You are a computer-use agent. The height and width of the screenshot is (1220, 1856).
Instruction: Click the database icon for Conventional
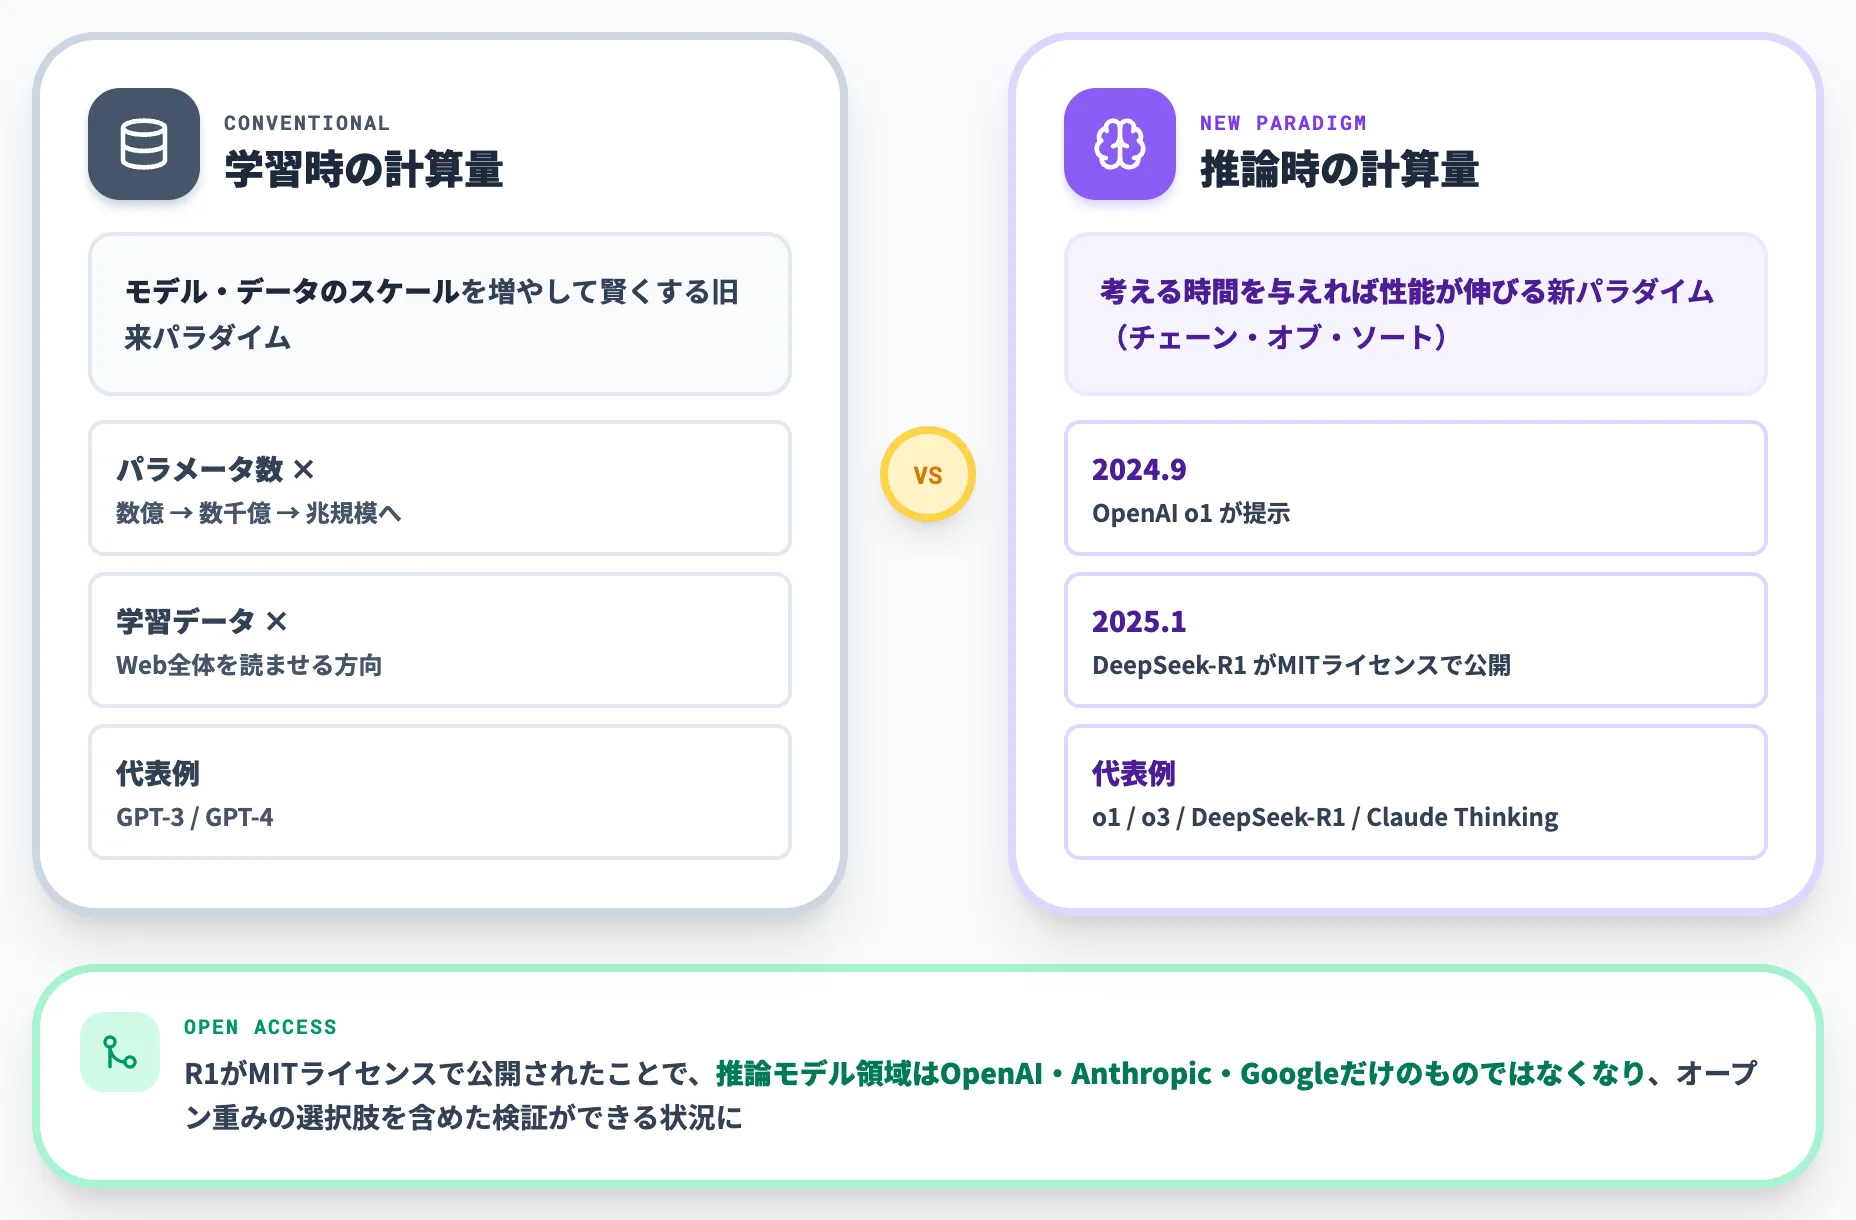click(144, 144)
